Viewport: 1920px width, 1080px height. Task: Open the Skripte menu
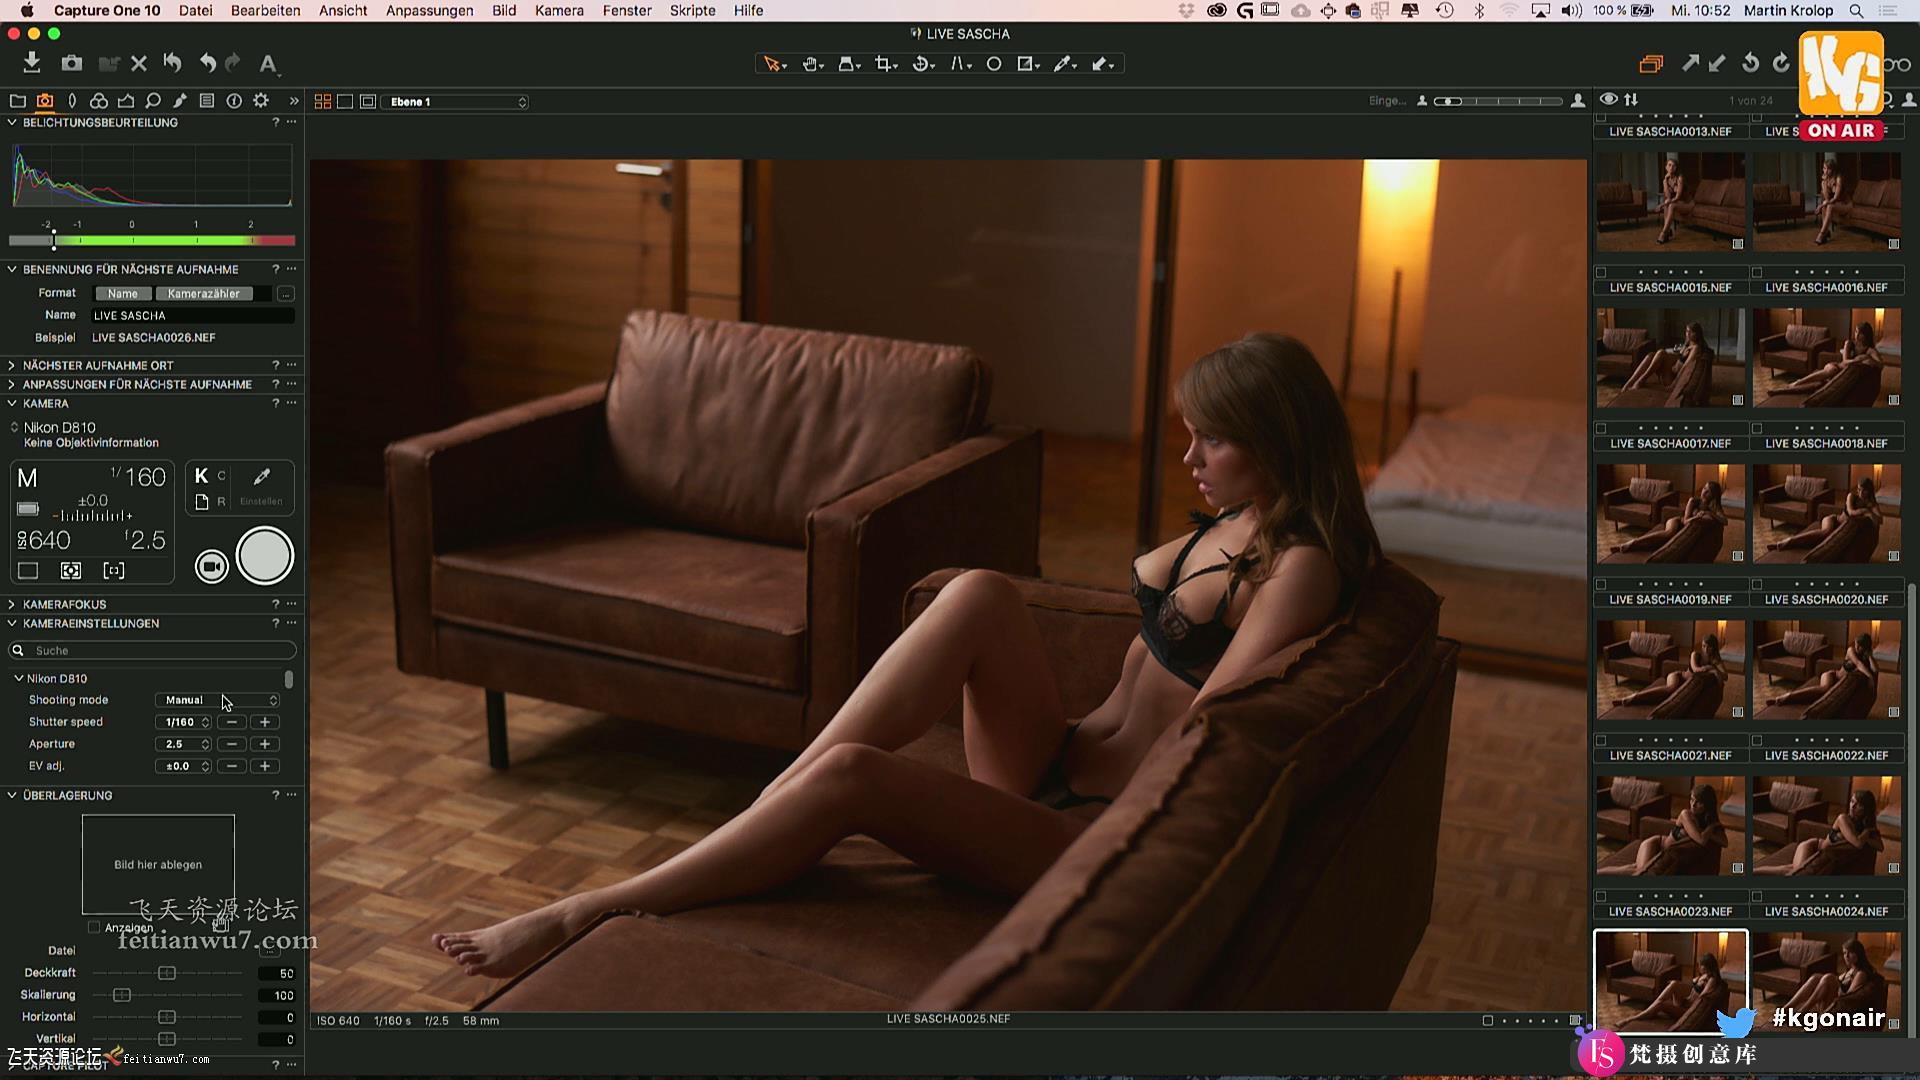click(x=692, y=10)
